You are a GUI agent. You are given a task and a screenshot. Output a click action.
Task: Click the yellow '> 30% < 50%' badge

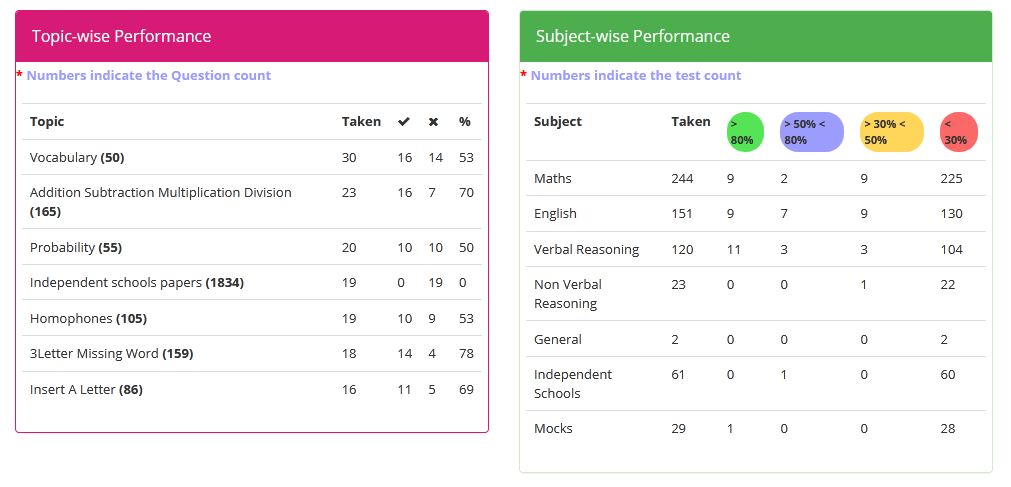tap(892, 132)
